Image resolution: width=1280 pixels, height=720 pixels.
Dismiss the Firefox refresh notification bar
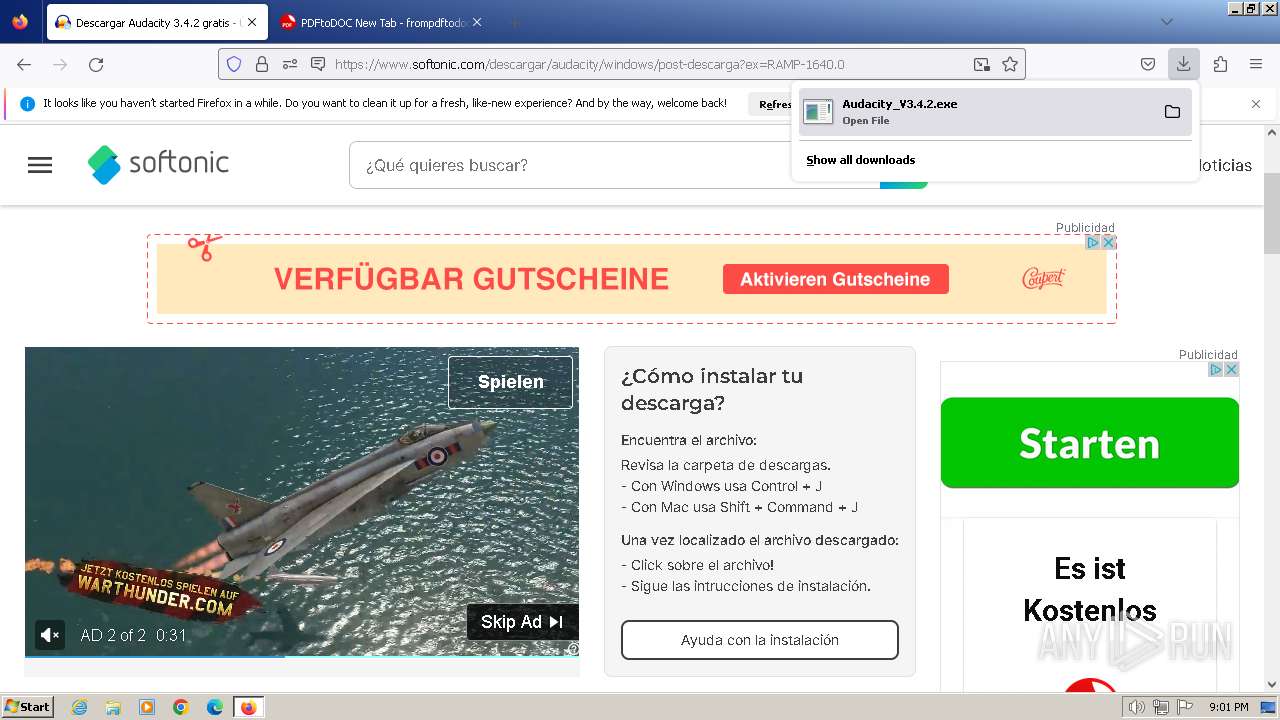pyautogui.click(x=1256, y=104)
